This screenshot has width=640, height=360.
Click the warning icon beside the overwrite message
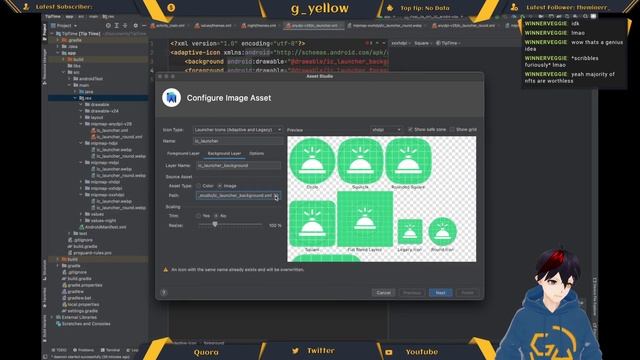(166, 270)
